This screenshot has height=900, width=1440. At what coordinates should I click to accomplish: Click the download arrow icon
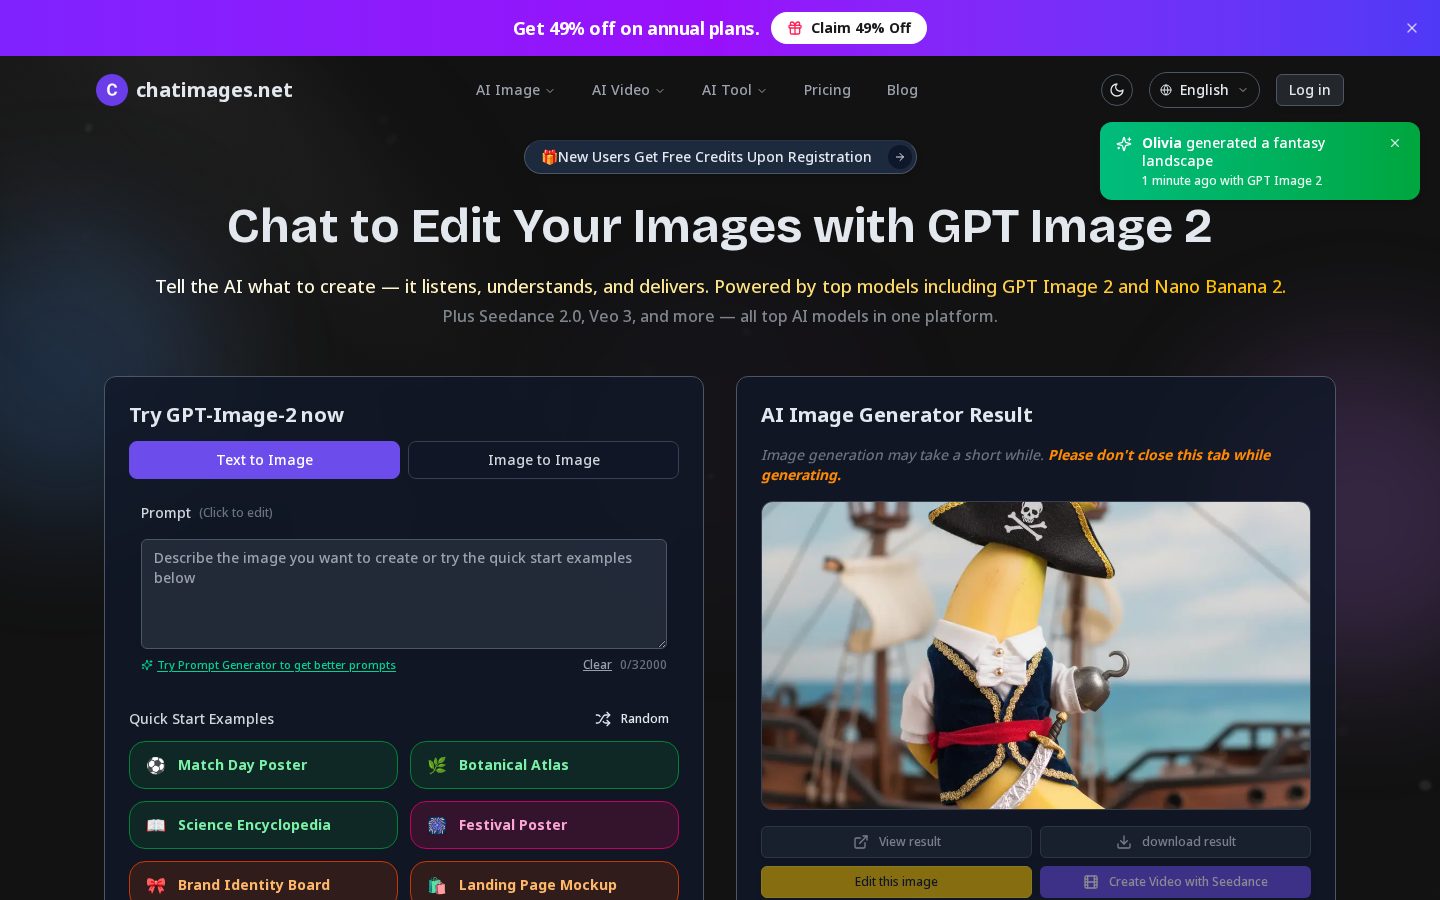[x=1124, y=842]
